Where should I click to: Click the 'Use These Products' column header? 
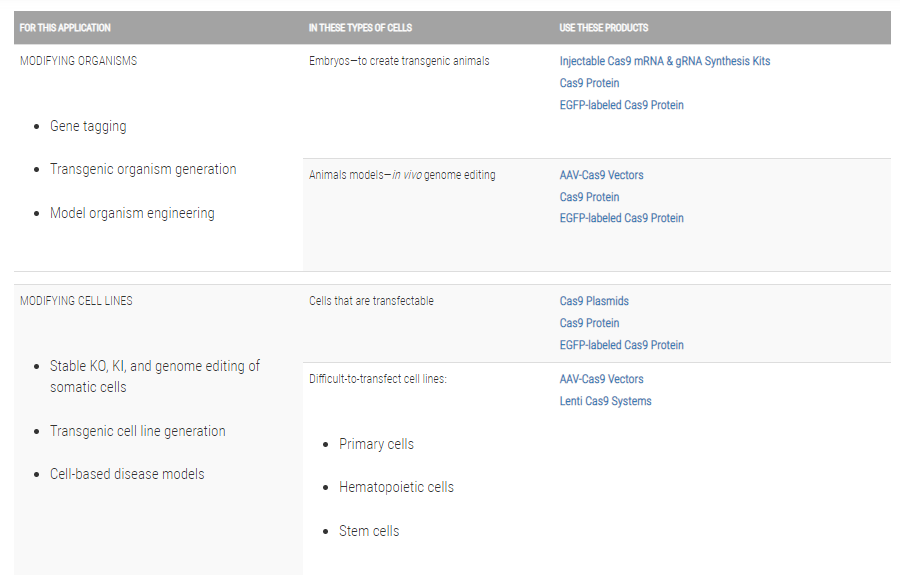pos(603,28)
